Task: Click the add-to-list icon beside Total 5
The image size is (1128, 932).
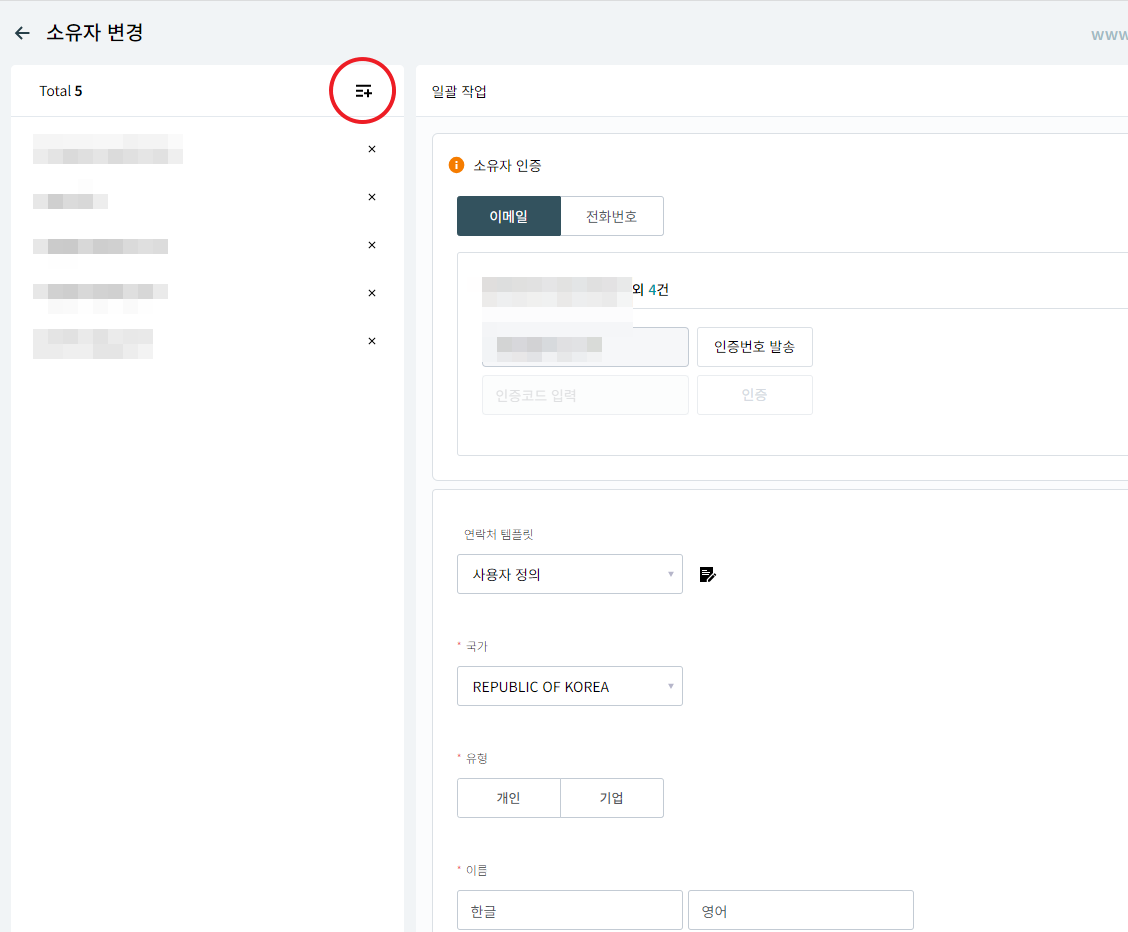Action: coord(363,91)
